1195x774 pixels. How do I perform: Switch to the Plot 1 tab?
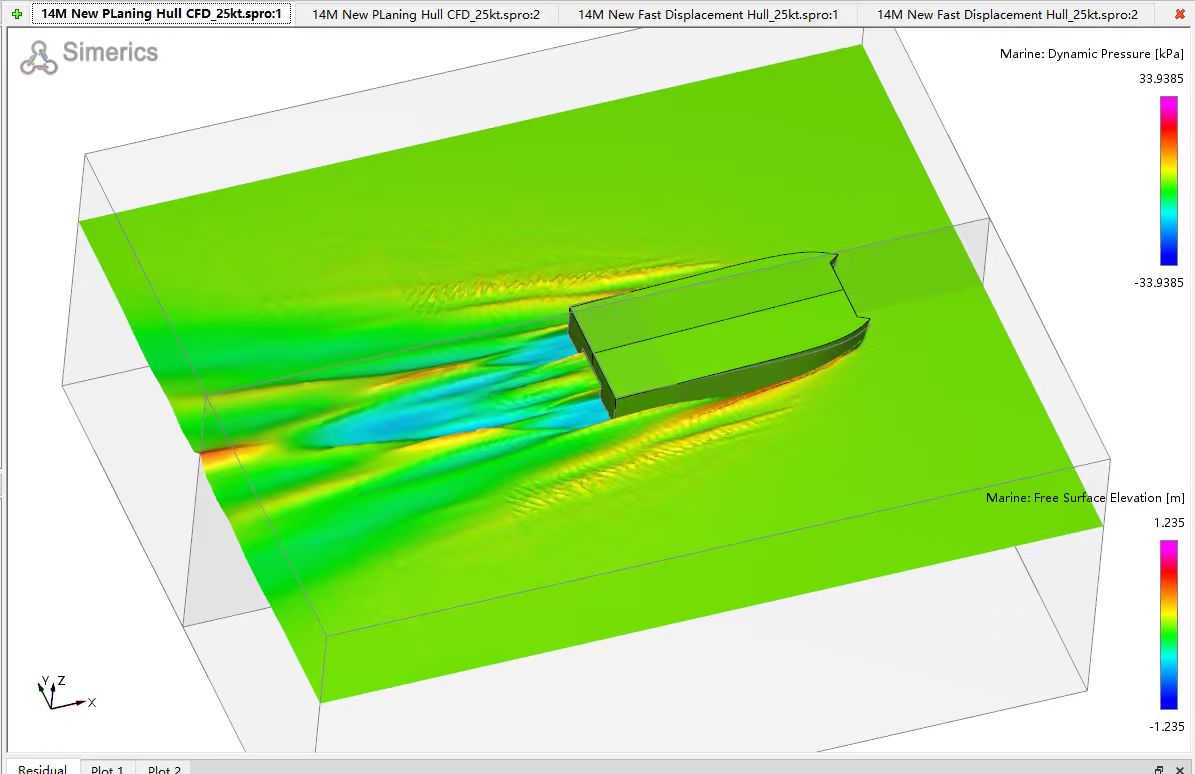click(x=107, y=768)
